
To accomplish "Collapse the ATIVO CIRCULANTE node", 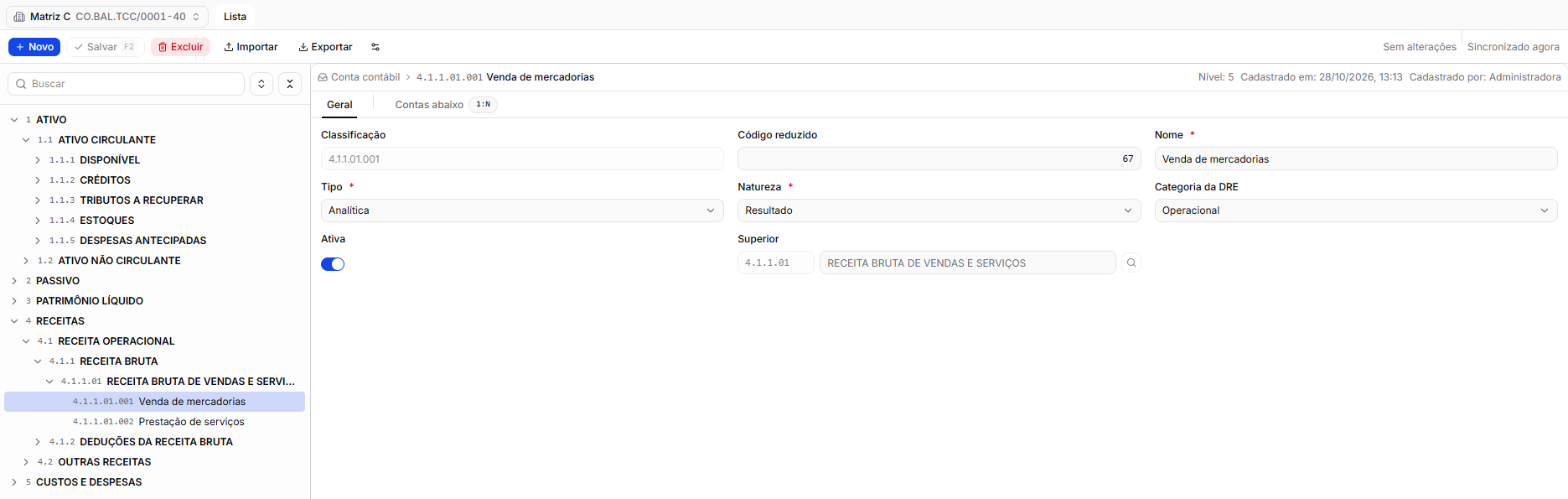I will pos(26,140).
